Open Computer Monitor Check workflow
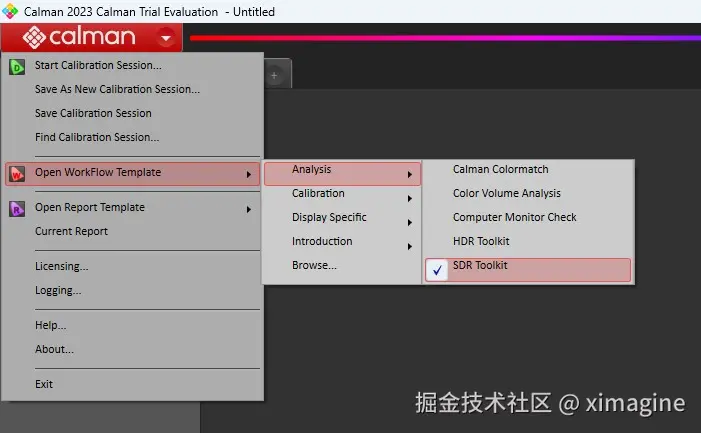Screen dimensions: 701x433 click(x=515, y=218)
